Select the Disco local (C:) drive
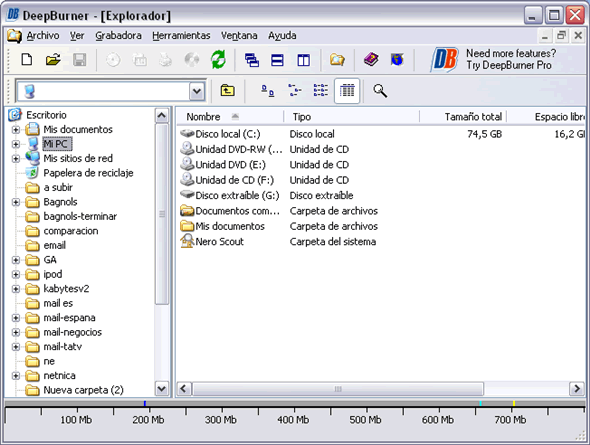 [228, 134]
